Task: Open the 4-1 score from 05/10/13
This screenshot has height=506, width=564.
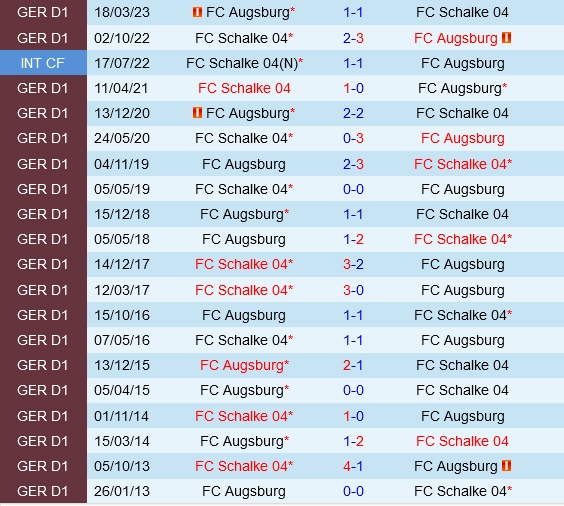Action: click(x=353, y=466)
